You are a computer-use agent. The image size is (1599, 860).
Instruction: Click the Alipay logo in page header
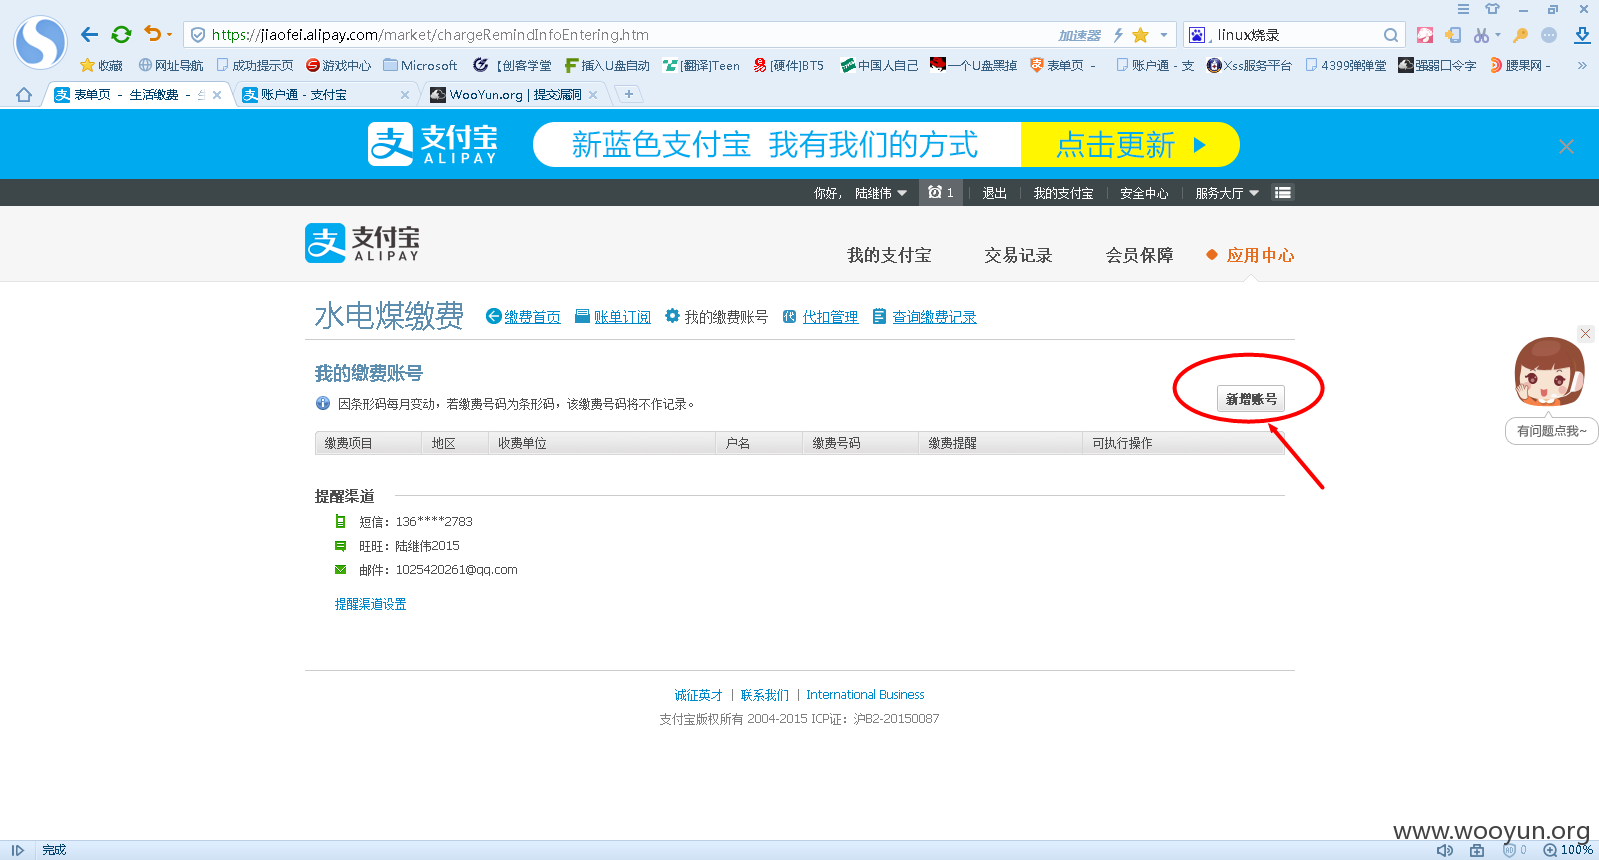click(x=362, y=243)
